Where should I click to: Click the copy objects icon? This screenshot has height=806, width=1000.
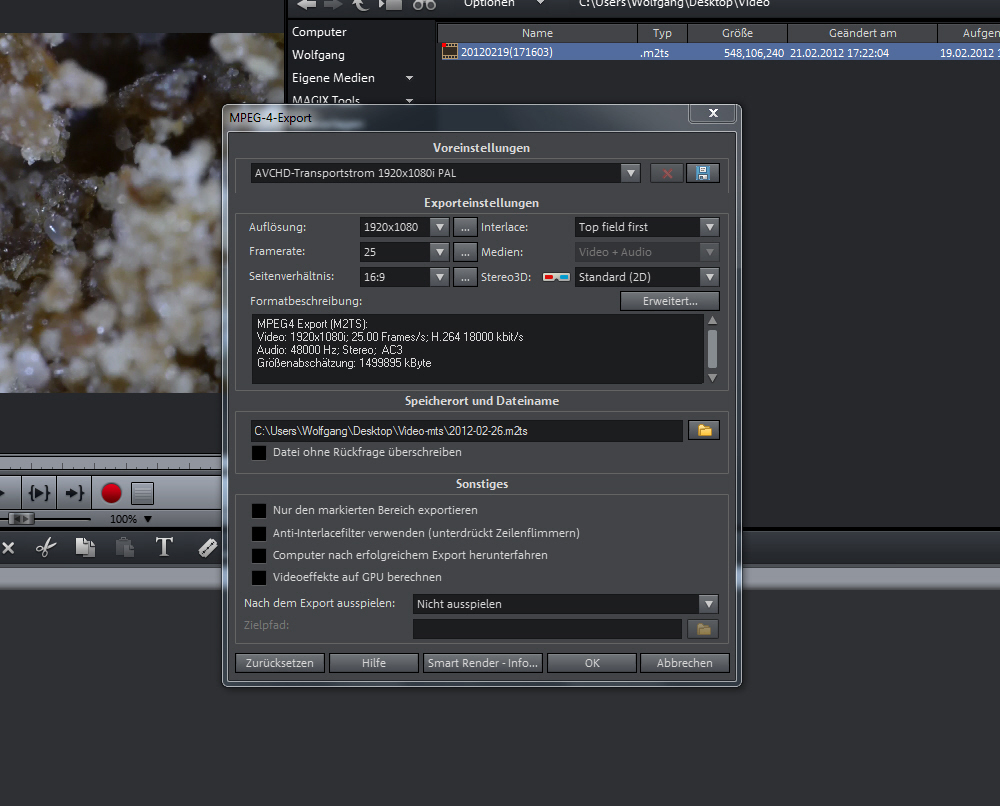[86, 547]
